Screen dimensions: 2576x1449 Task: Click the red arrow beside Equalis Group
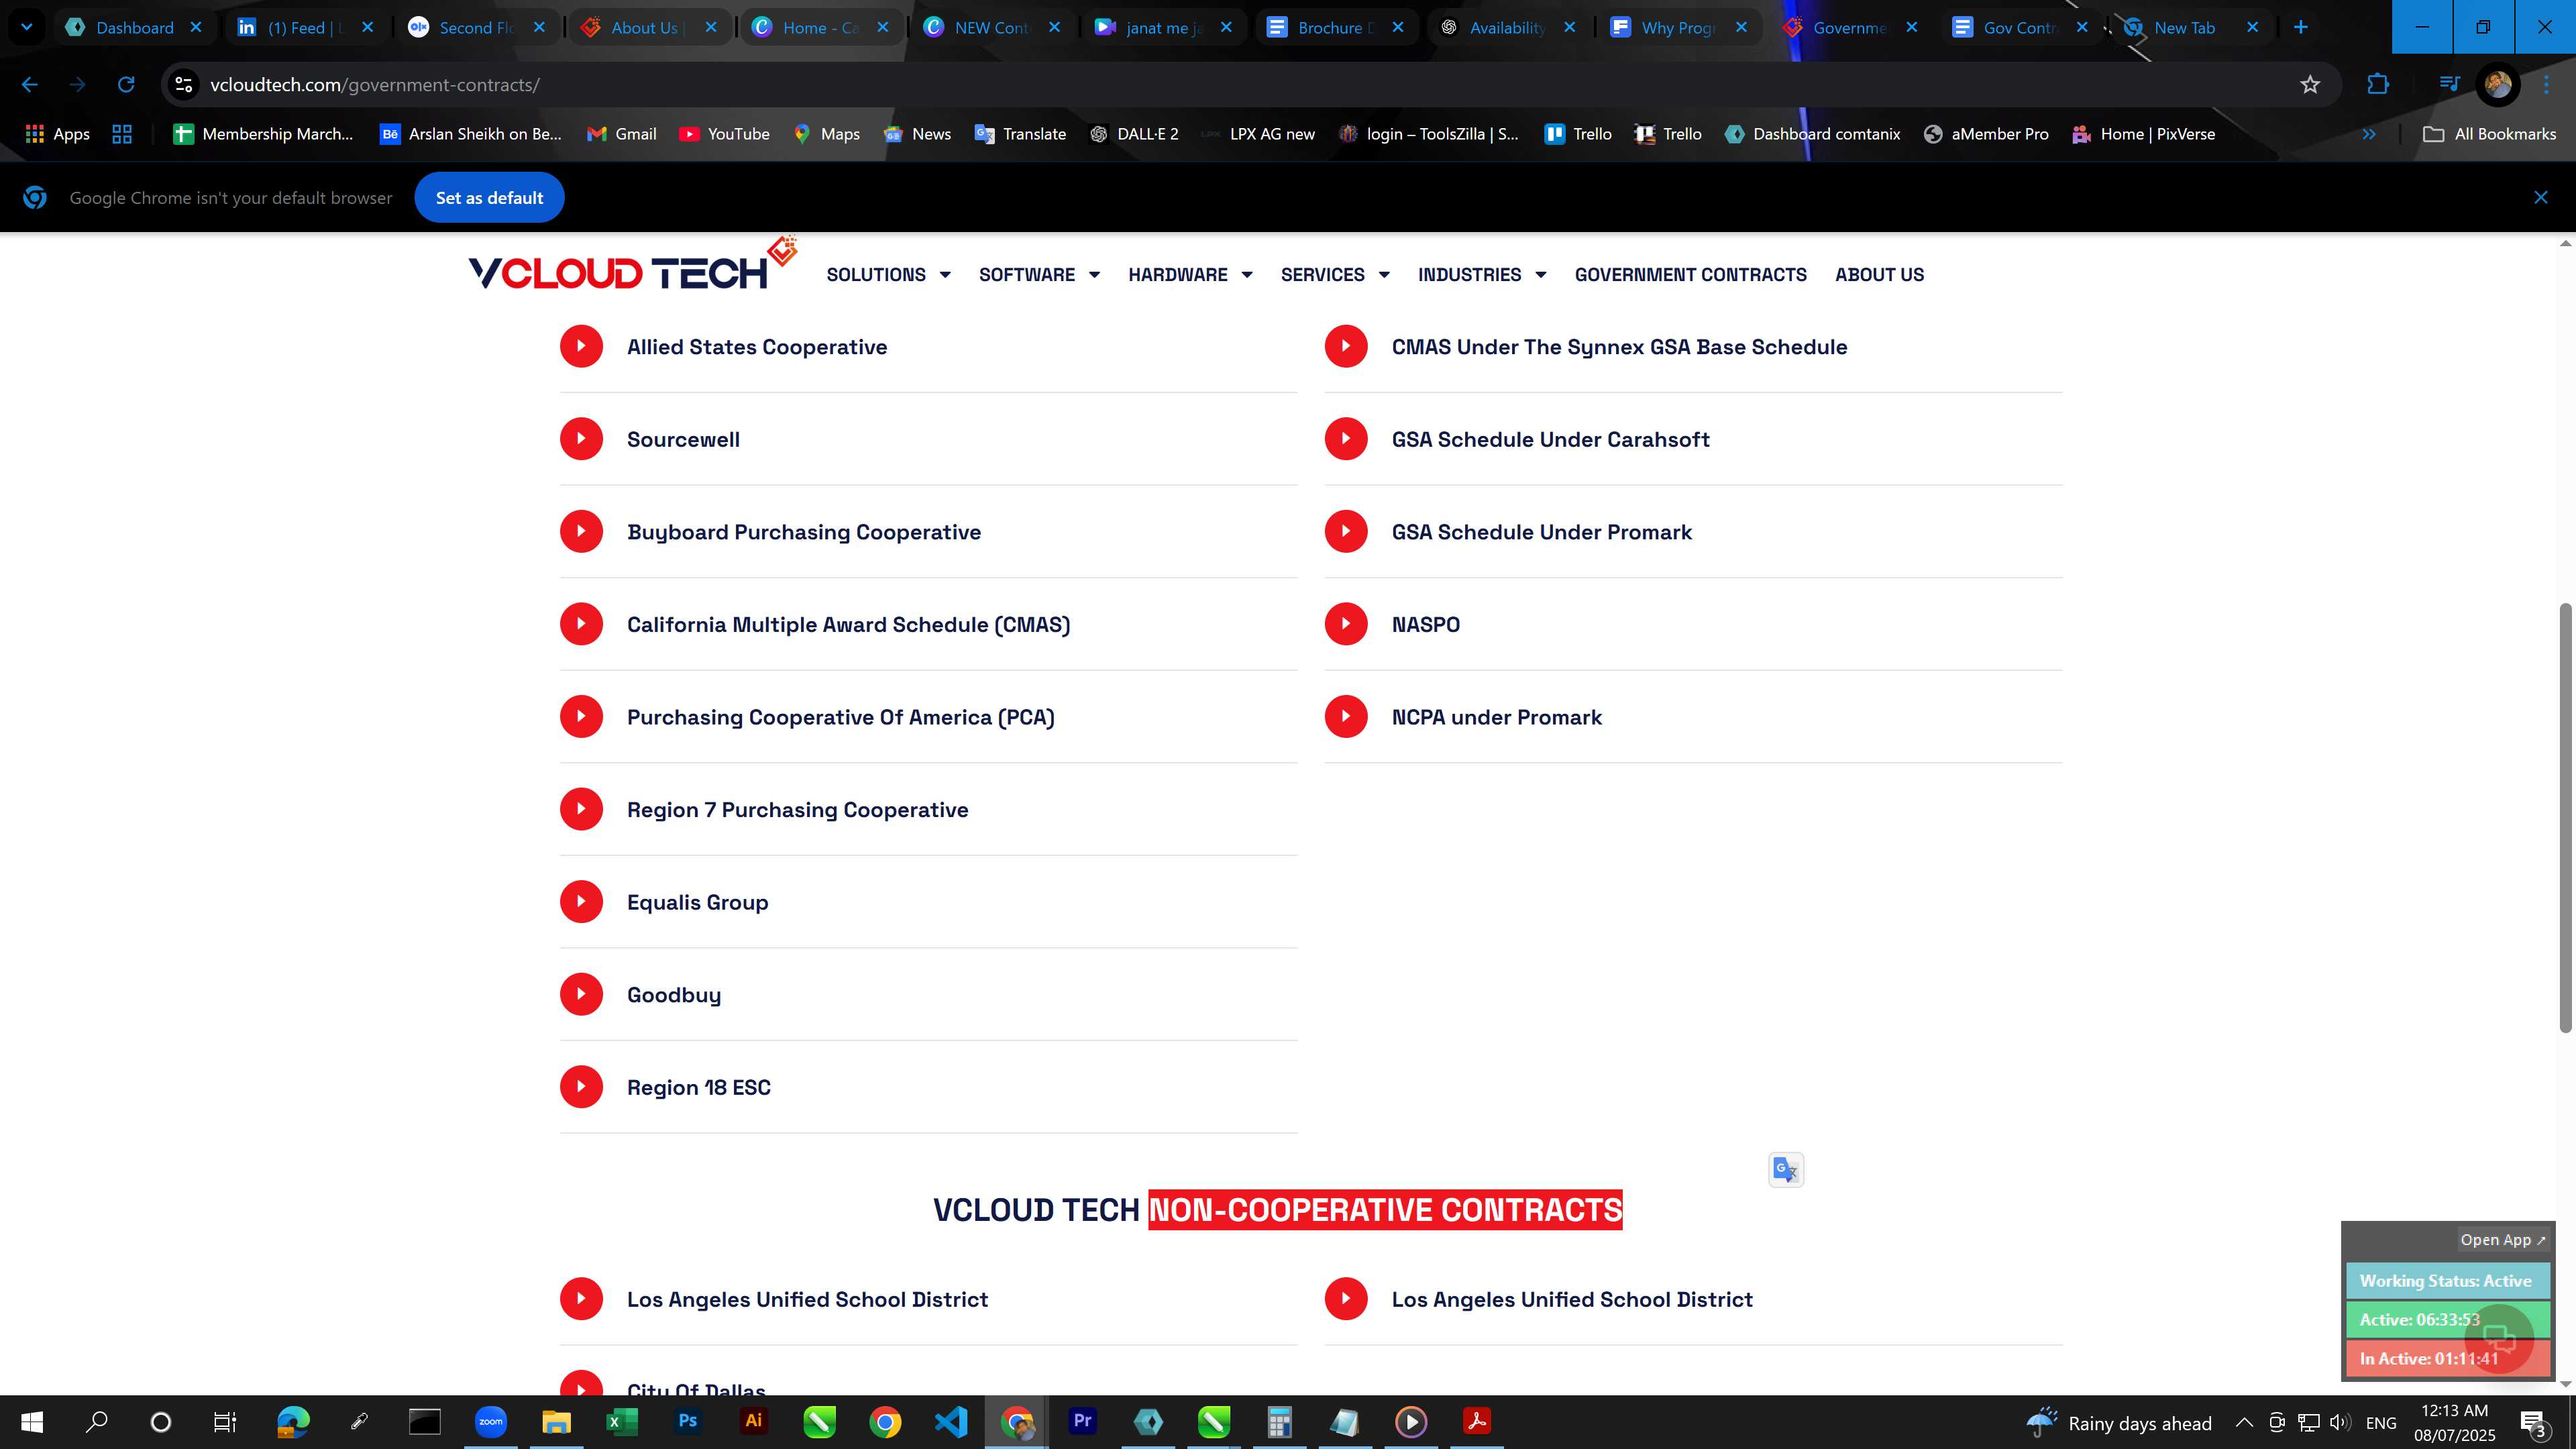point(581,902)
